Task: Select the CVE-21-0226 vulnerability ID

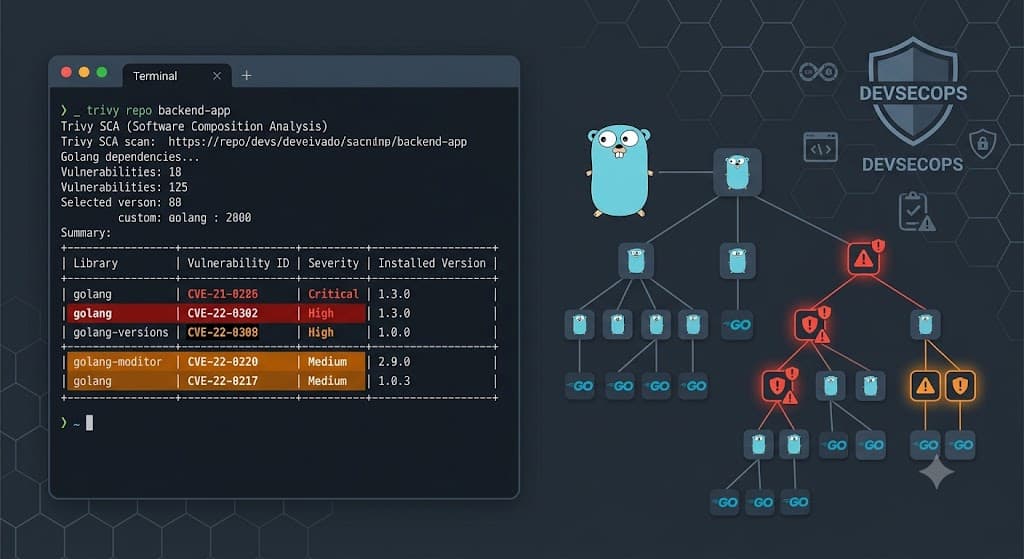Action: [x=222, y=294]
